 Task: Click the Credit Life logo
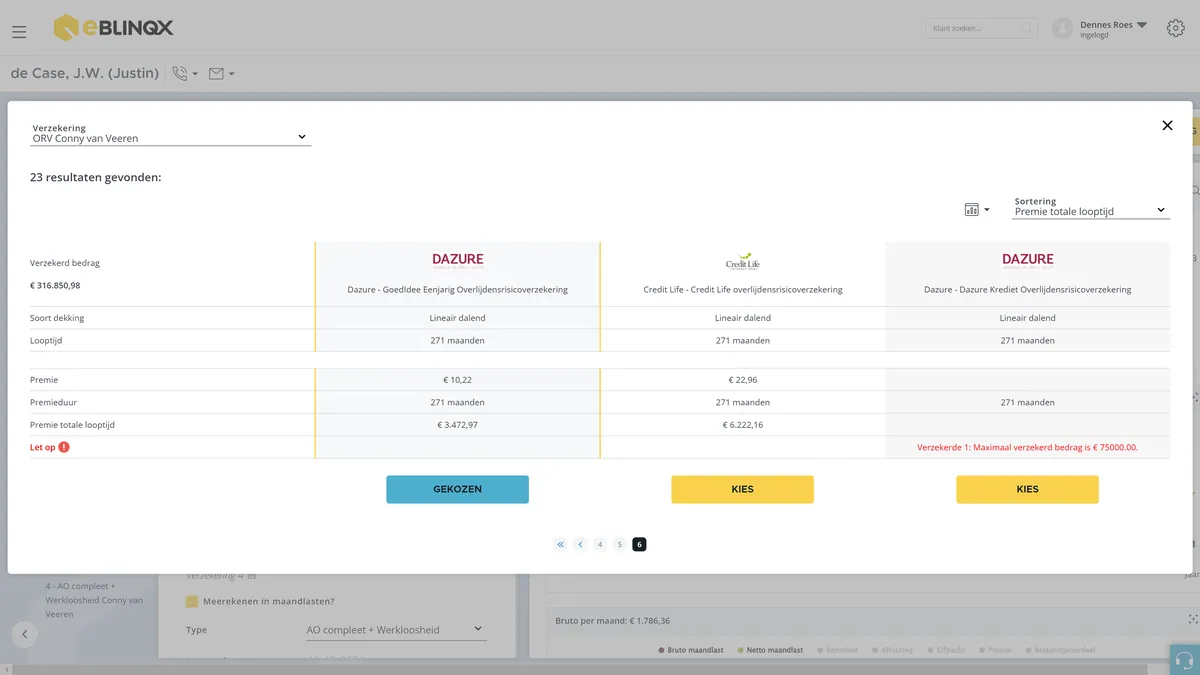point(743,261)
